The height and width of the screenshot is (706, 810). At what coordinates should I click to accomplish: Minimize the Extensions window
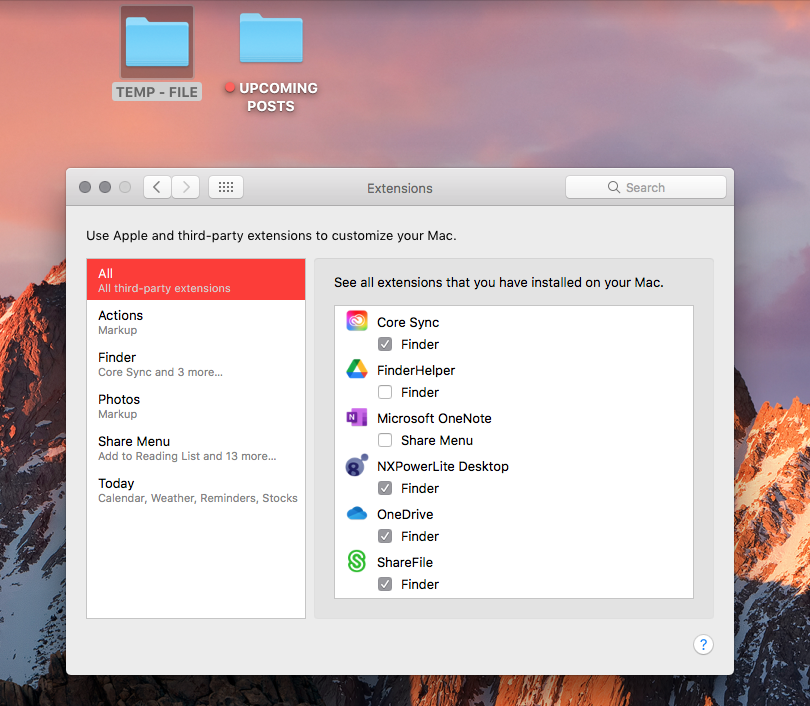click(x=105, y=187)
